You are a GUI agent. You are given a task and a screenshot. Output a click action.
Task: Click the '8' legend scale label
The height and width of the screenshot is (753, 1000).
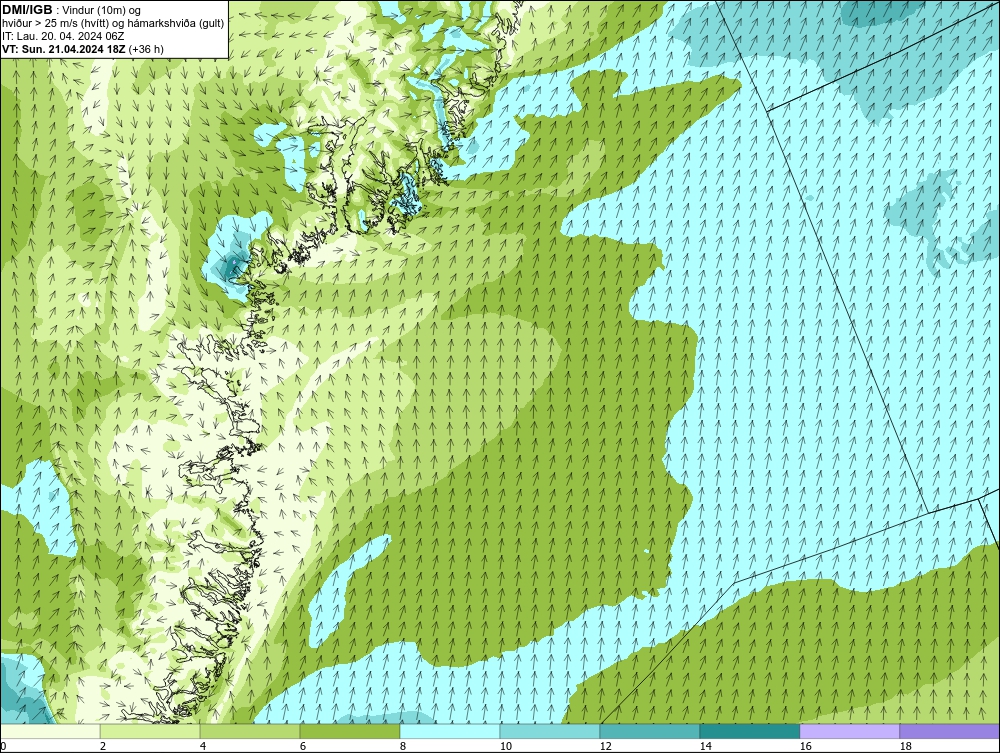pyautogui.click(x=402, y=746)
